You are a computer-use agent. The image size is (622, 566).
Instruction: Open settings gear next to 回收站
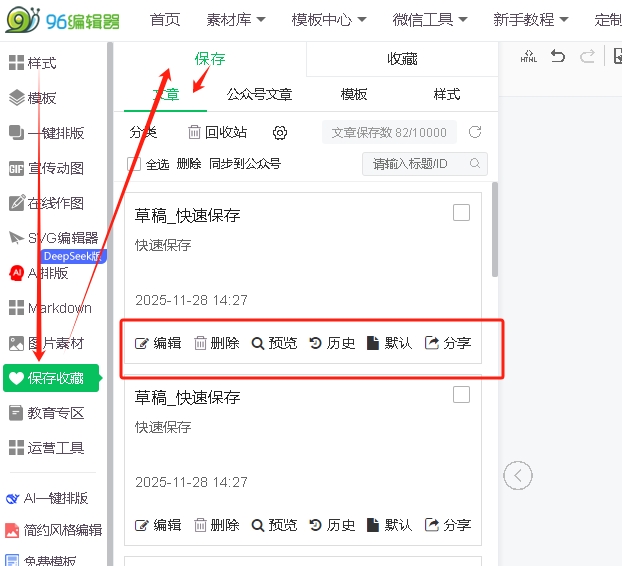(280, 133)
